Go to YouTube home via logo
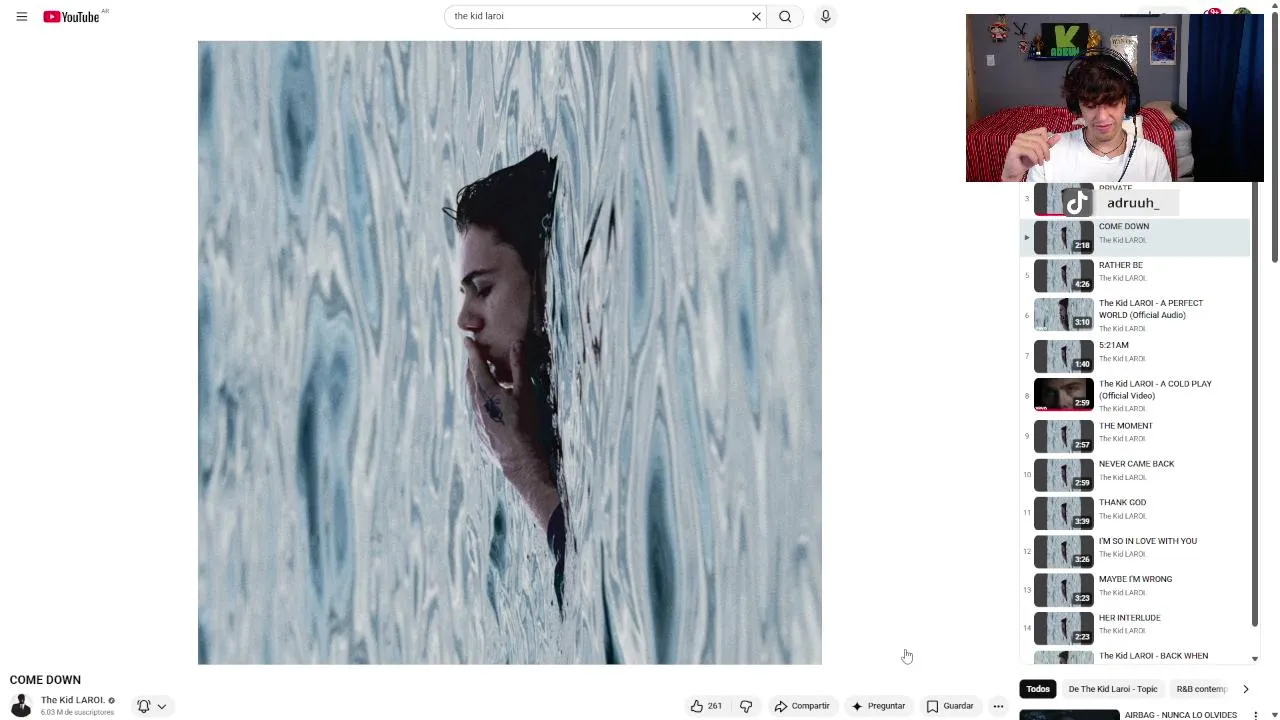Viewport: 1280px width, 720px height. click(72, 16)
